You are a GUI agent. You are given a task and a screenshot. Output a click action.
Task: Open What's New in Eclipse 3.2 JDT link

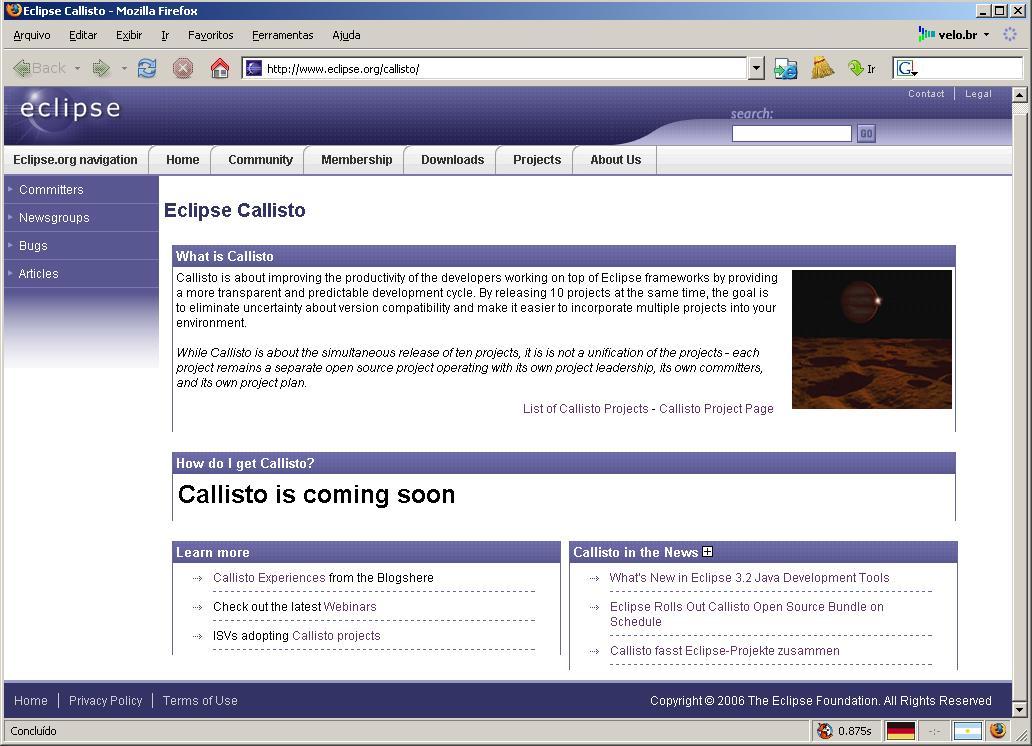(749, 577)
